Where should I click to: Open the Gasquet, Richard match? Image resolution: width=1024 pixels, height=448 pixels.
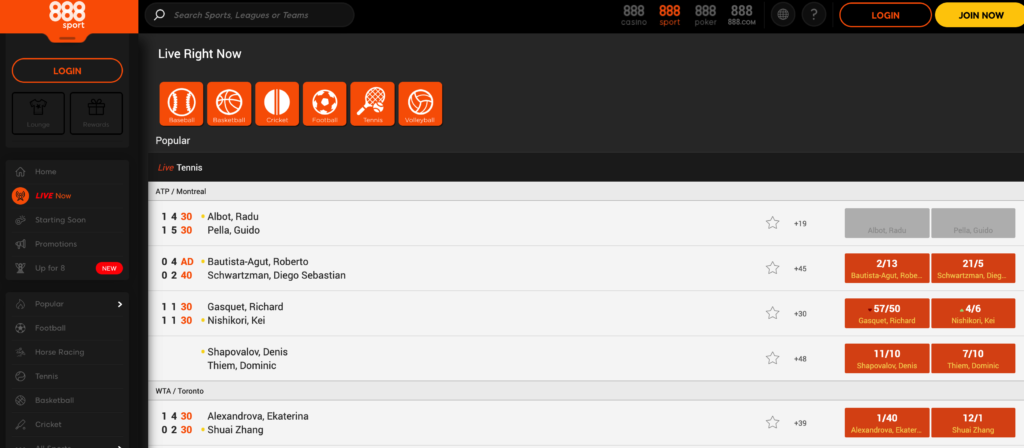coord(245,307)
